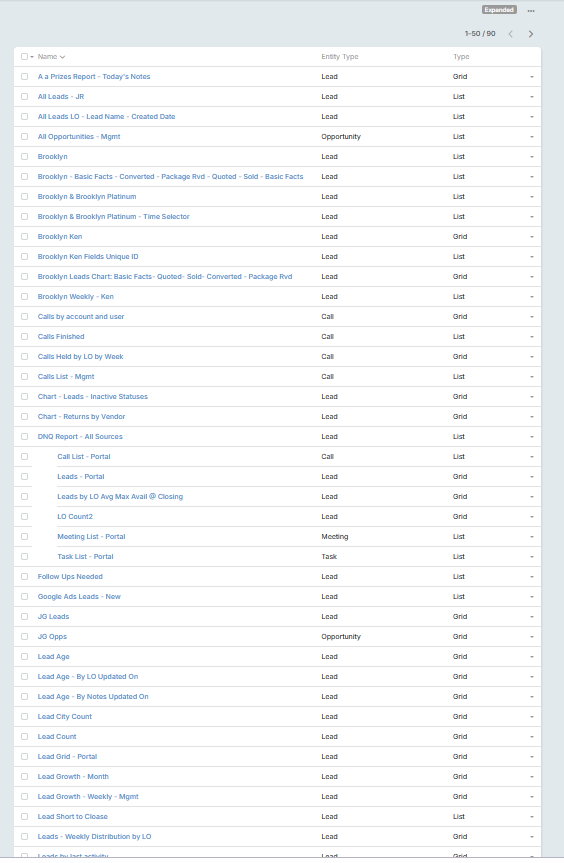Open Leads by LO Avg Max Avail @ Closing
Image resolution: width=564 pixels, height=863 pixels.
(x=120, y=496)
